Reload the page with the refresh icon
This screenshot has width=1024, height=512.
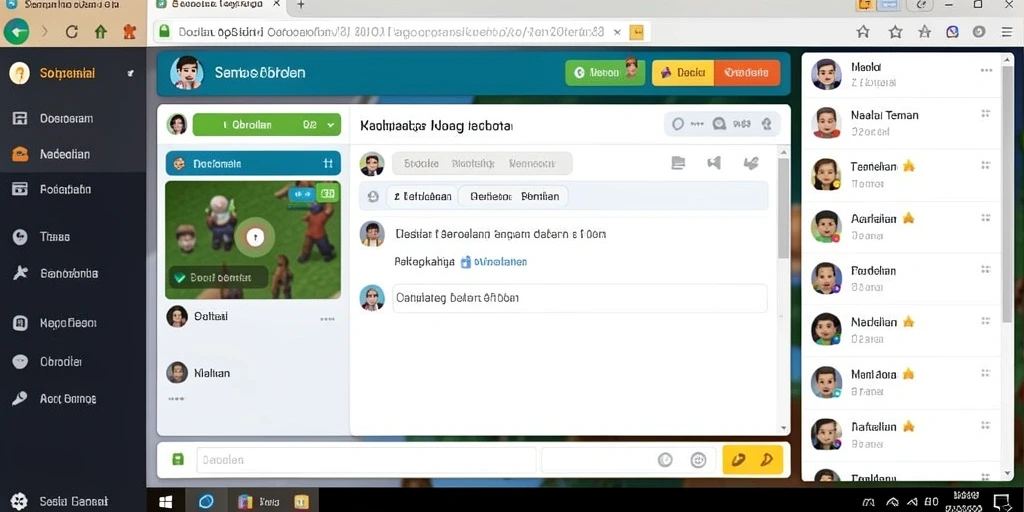coord(71,31)
